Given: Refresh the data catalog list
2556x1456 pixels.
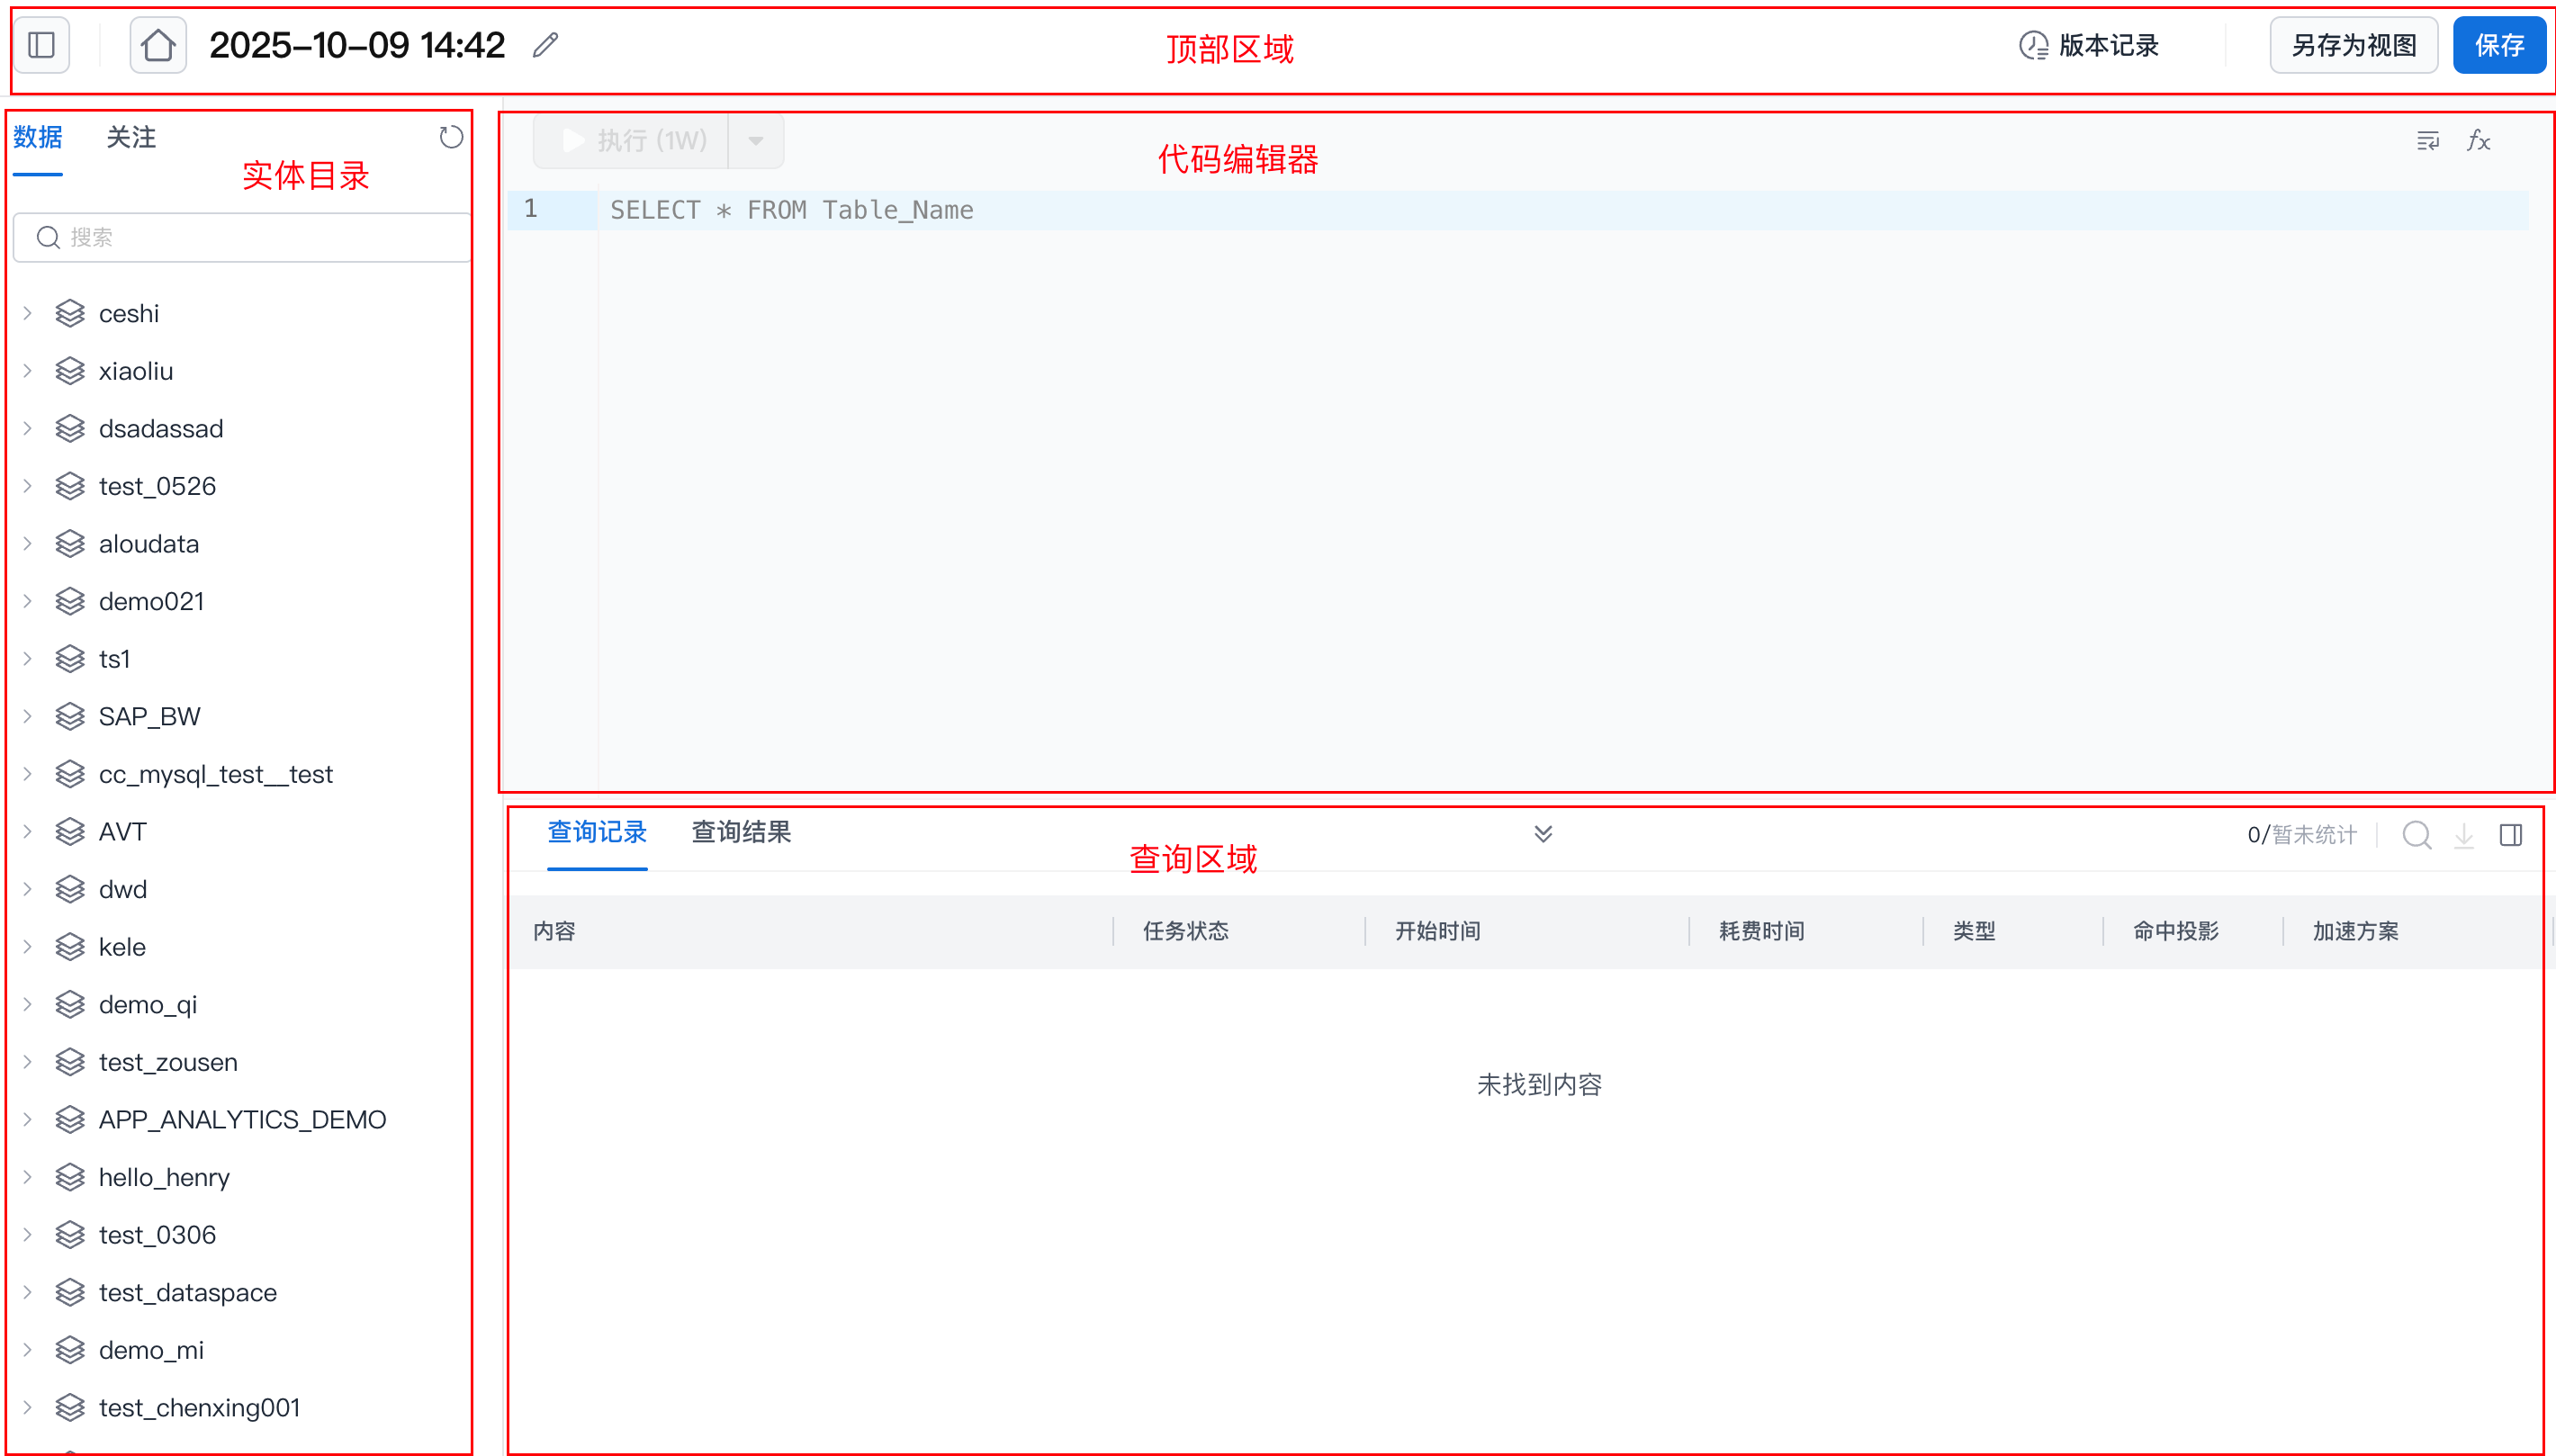Looking at the screenshot, I should 451,137.
